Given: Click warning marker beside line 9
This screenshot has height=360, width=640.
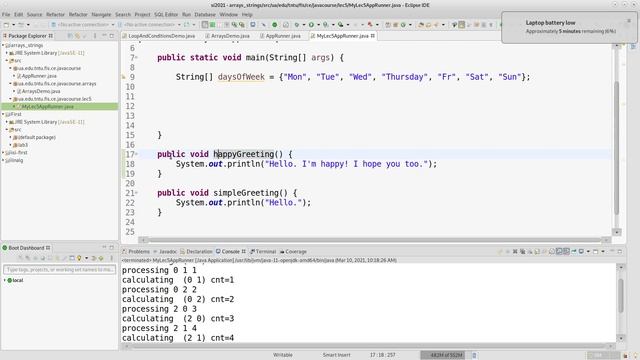Looking at the screenshot, I should pyautogui.click(x=123, y=77).
